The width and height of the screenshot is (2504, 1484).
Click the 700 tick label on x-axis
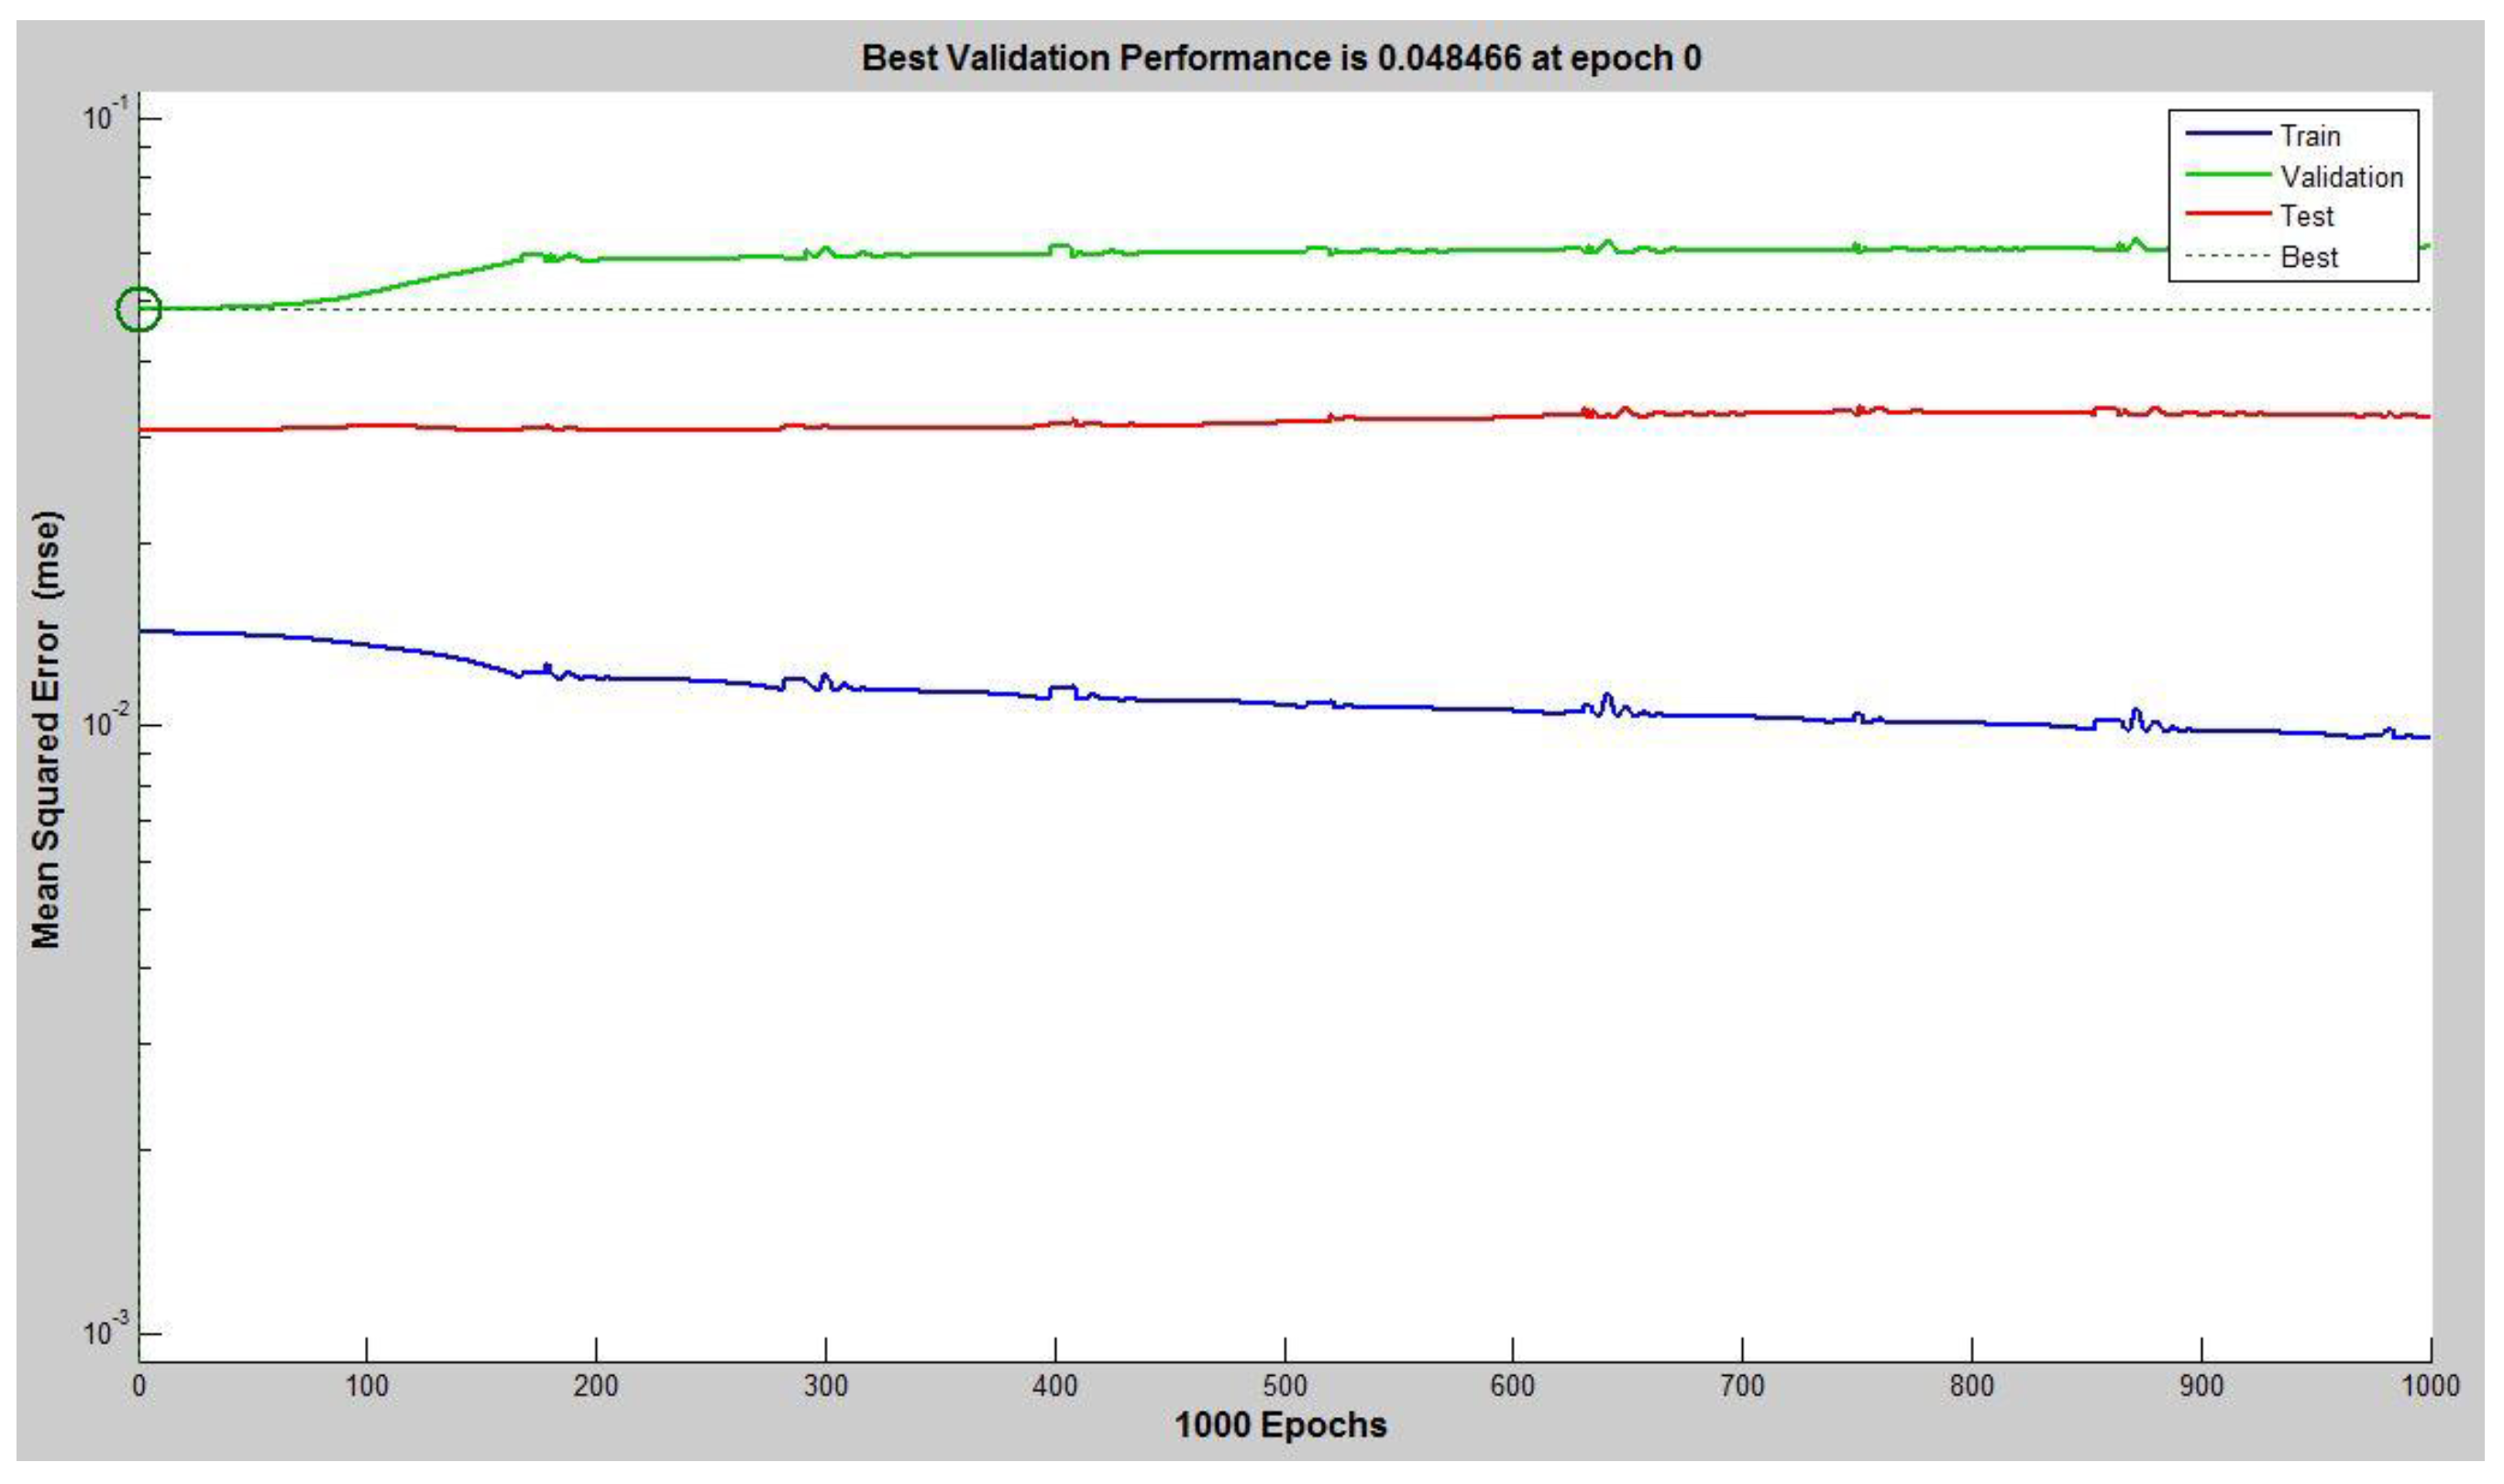[x=1742, y=1386]
